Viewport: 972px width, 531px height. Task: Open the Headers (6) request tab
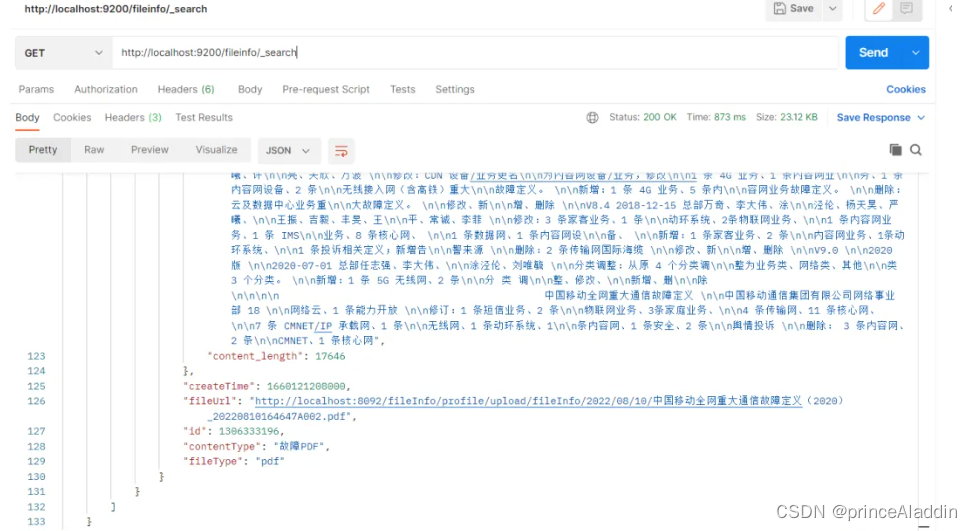pyautogui.click(x=186, y=89)
